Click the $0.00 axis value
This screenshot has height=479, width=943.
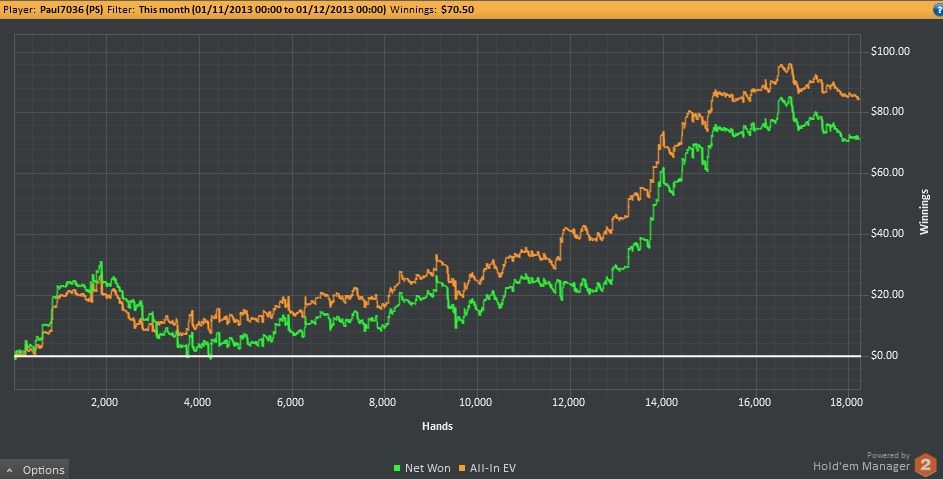885,355
